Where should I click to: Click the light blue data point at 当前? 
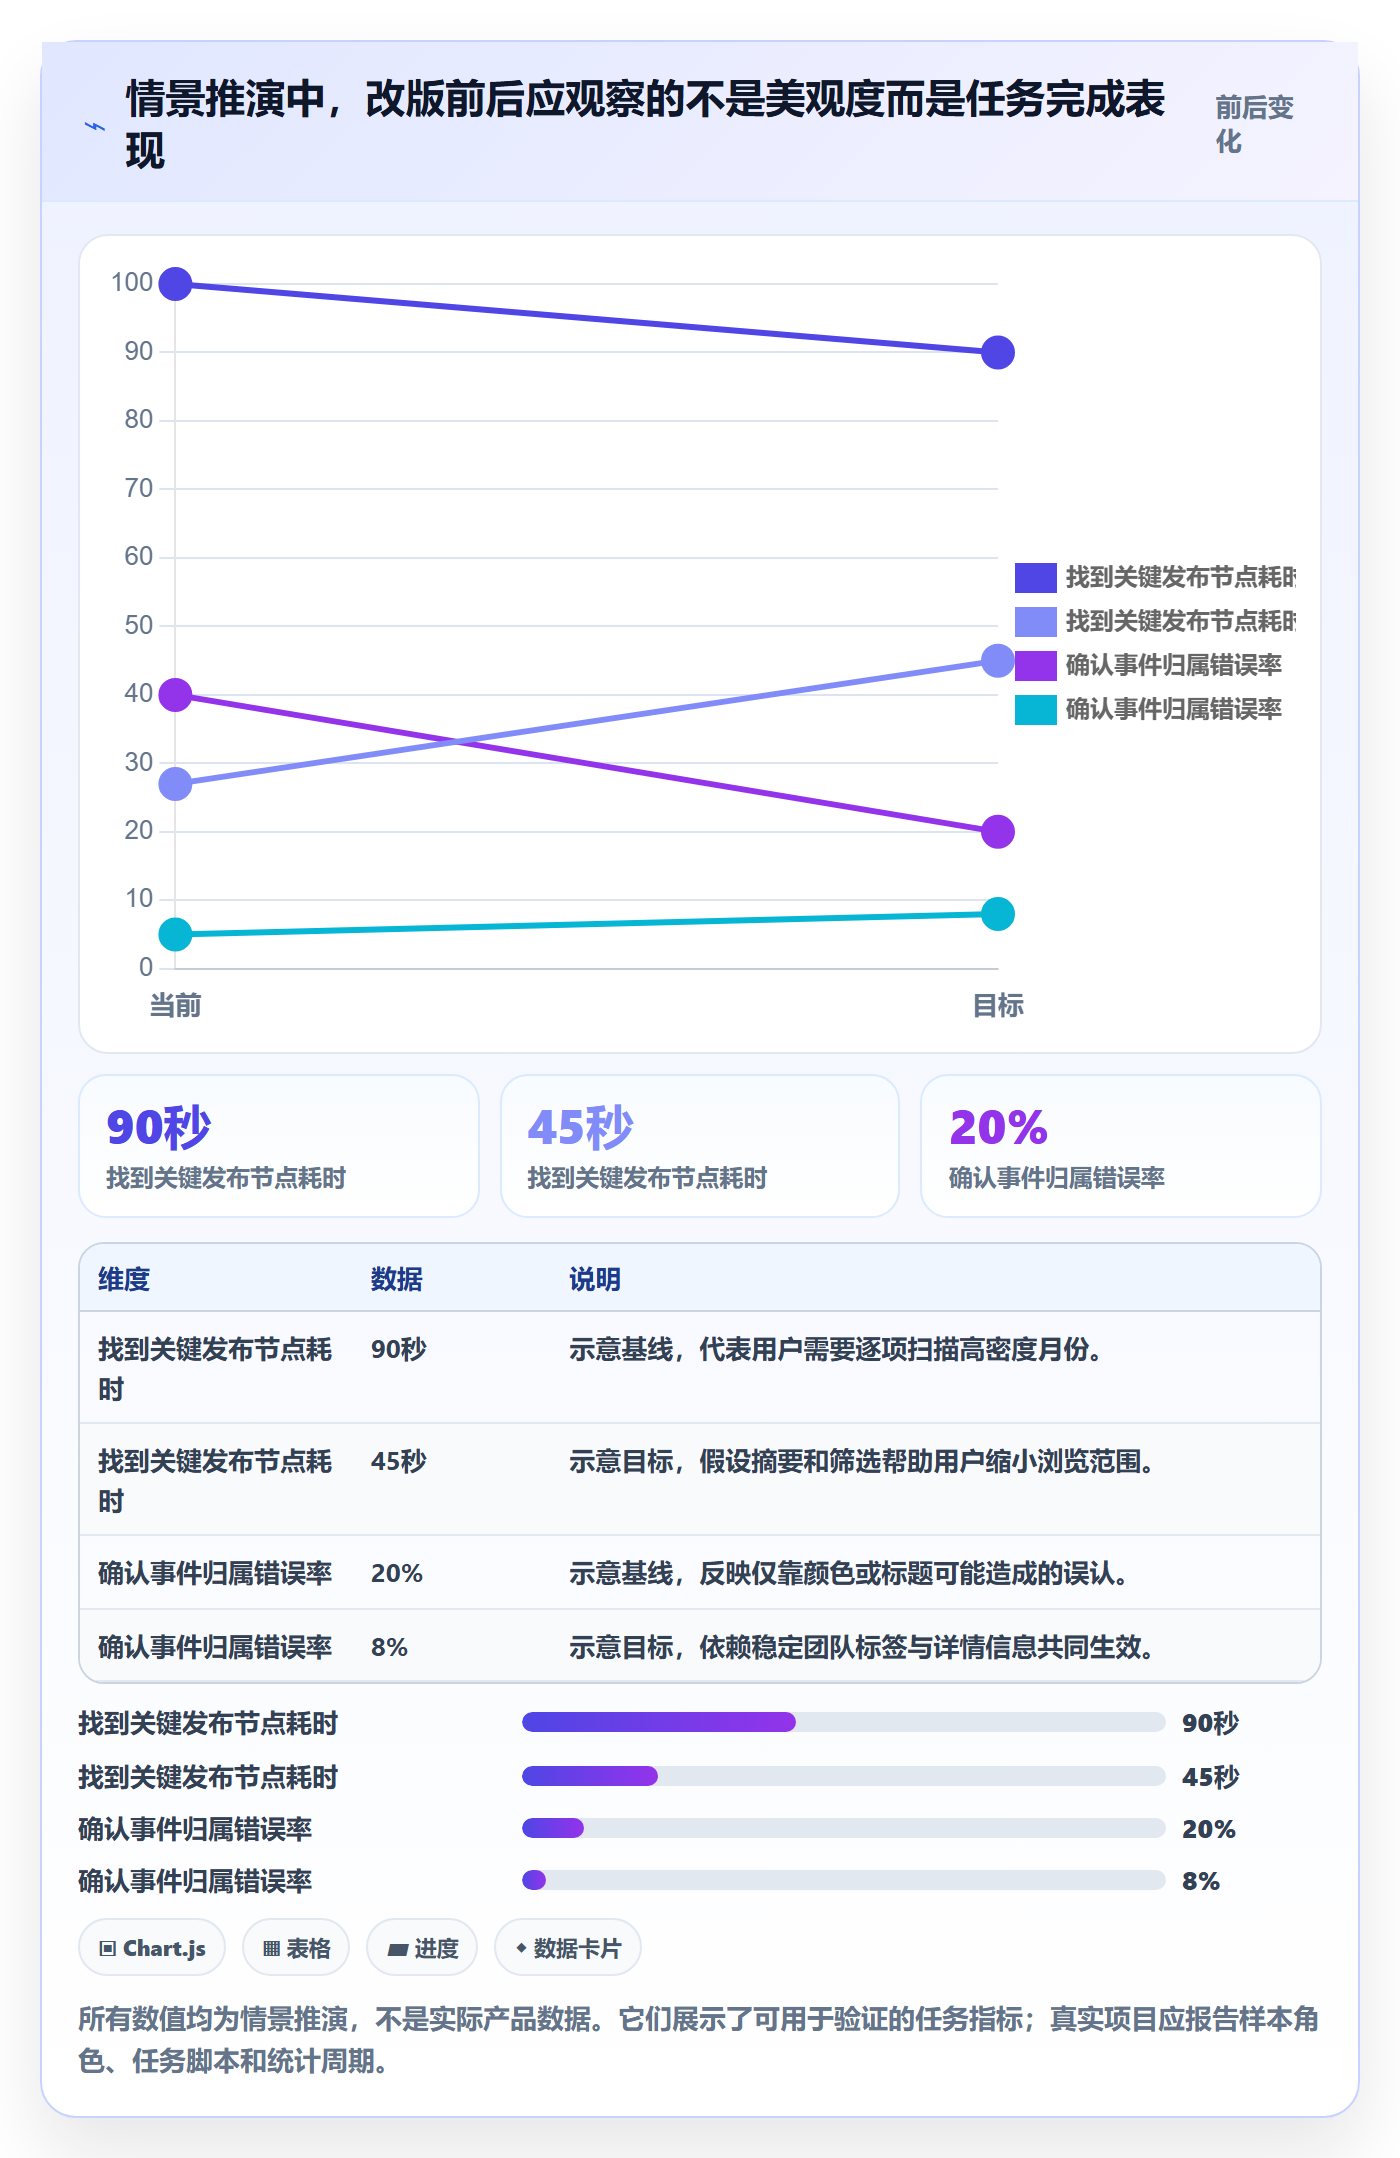[175, 784]
